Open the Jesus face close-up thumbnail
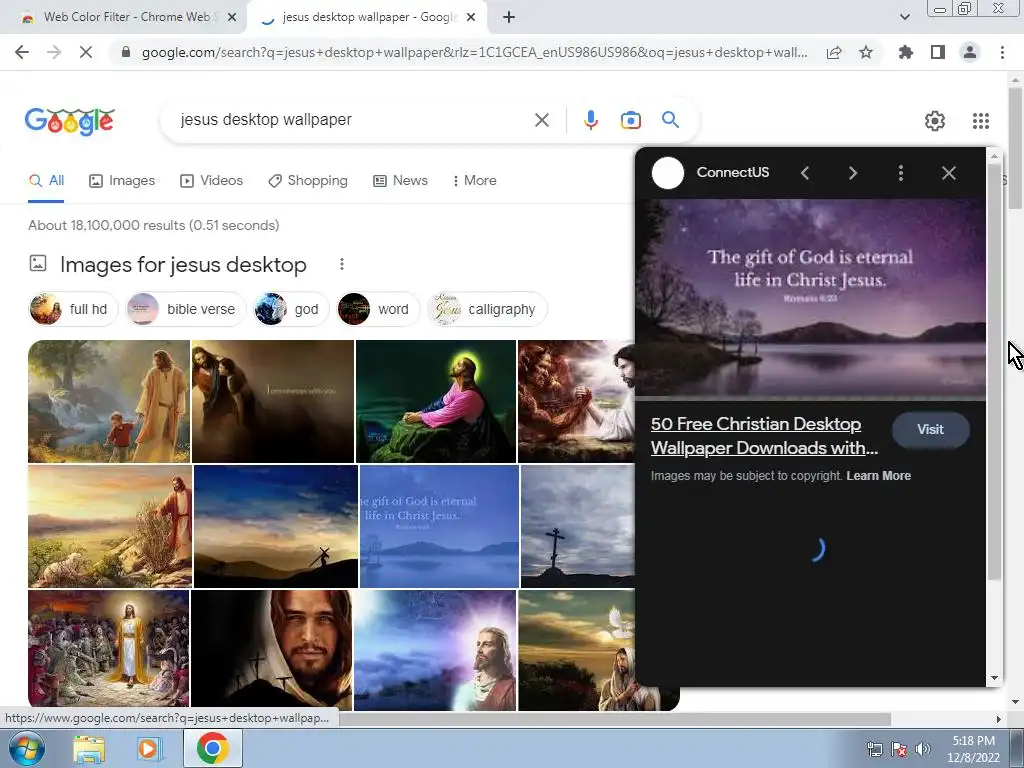The height and width of the screenshot is (768, 1024). click(271, 650)
